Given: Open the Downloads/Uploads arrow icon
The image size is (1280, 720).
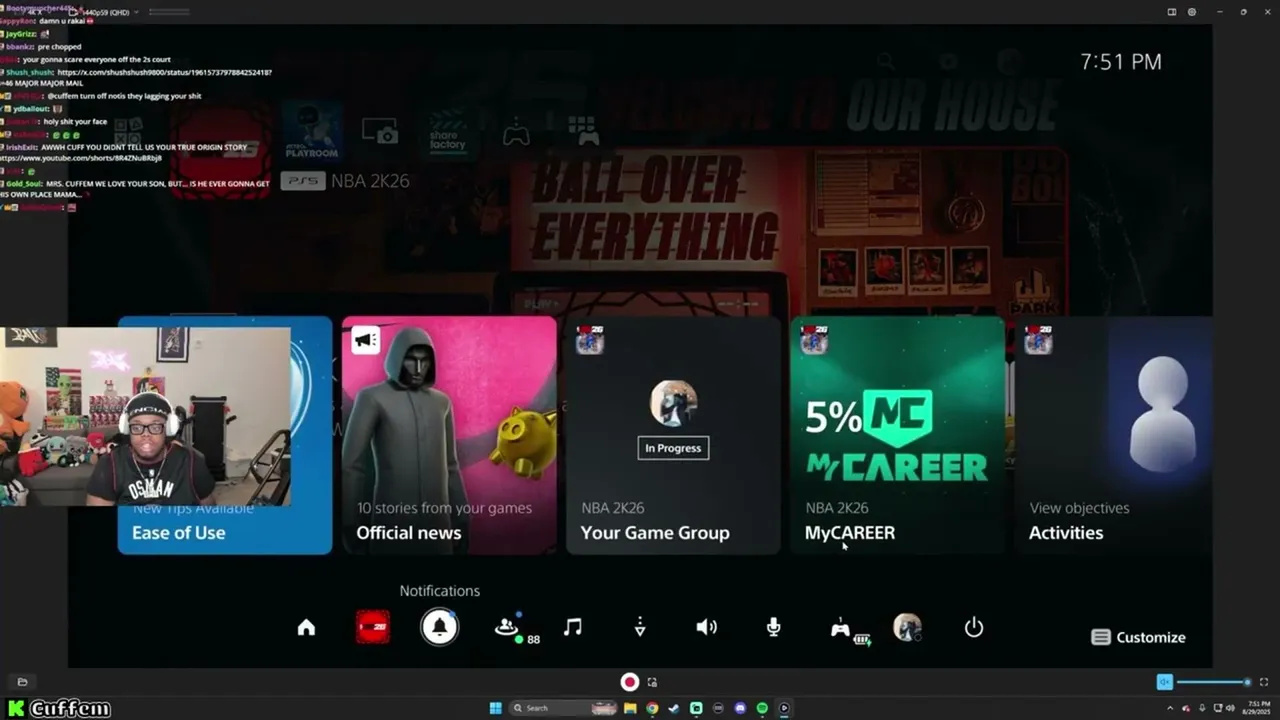Looking at the screenshot, I should pos(640,627).
